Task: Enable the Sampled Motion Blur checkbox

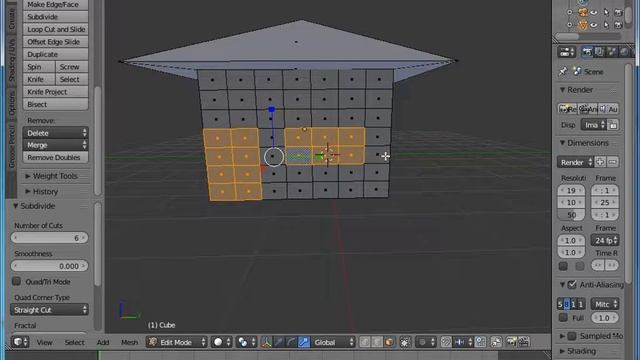Action: coord(572,336)
